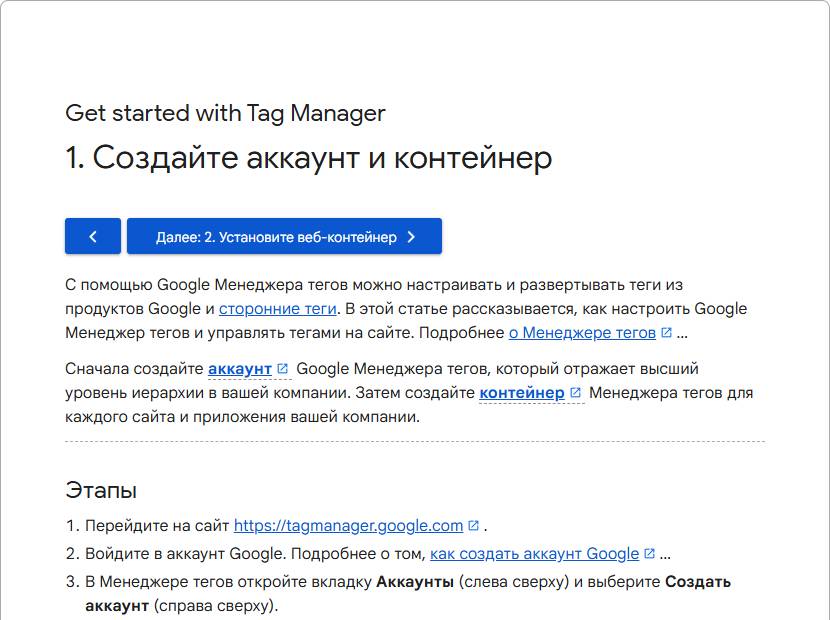The height and width of the screenshot is (620, 830).
Task: Click external-link icon after "о Менеджере тегов"
Action: point(666,333)
